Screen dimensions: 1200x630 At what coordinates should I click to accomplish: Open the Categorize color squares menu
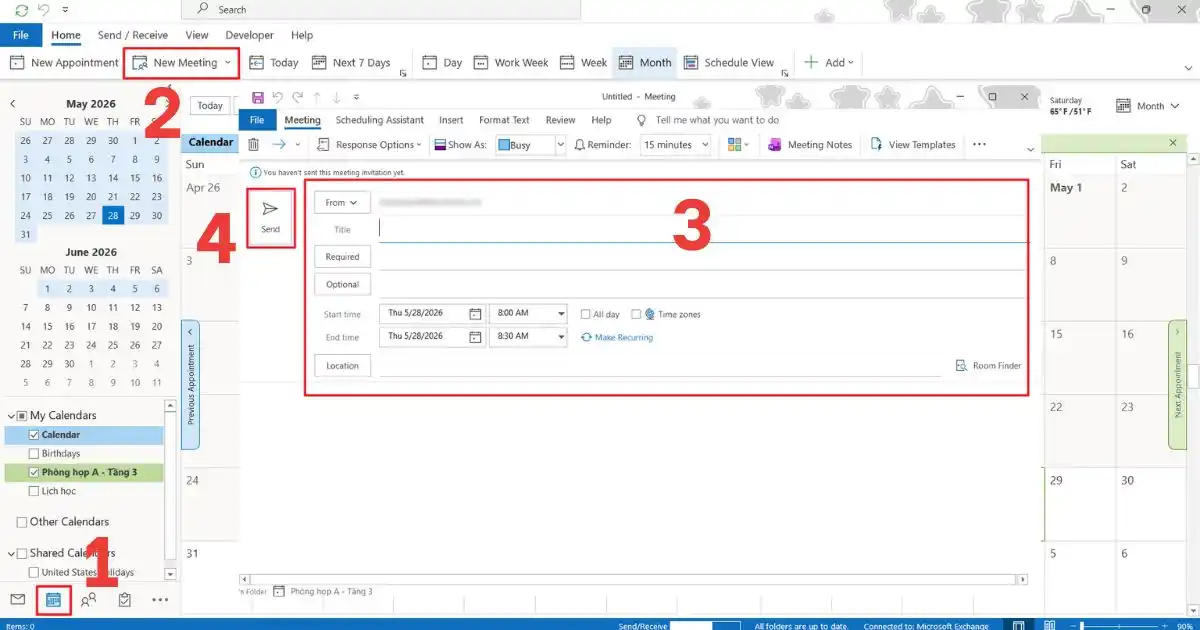click(739, 145)
